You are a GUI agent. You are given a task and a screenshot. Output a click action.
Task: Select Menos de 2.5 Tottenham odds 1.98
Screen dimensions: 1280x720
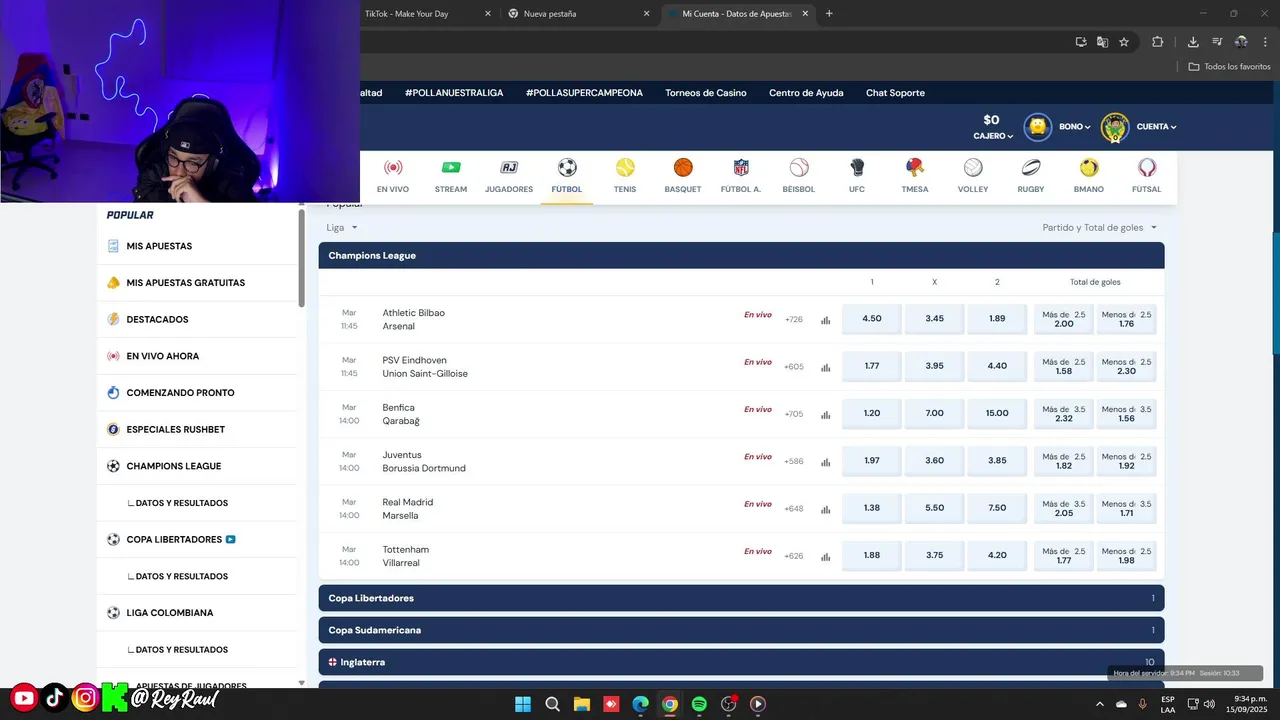coord(1126,556)
